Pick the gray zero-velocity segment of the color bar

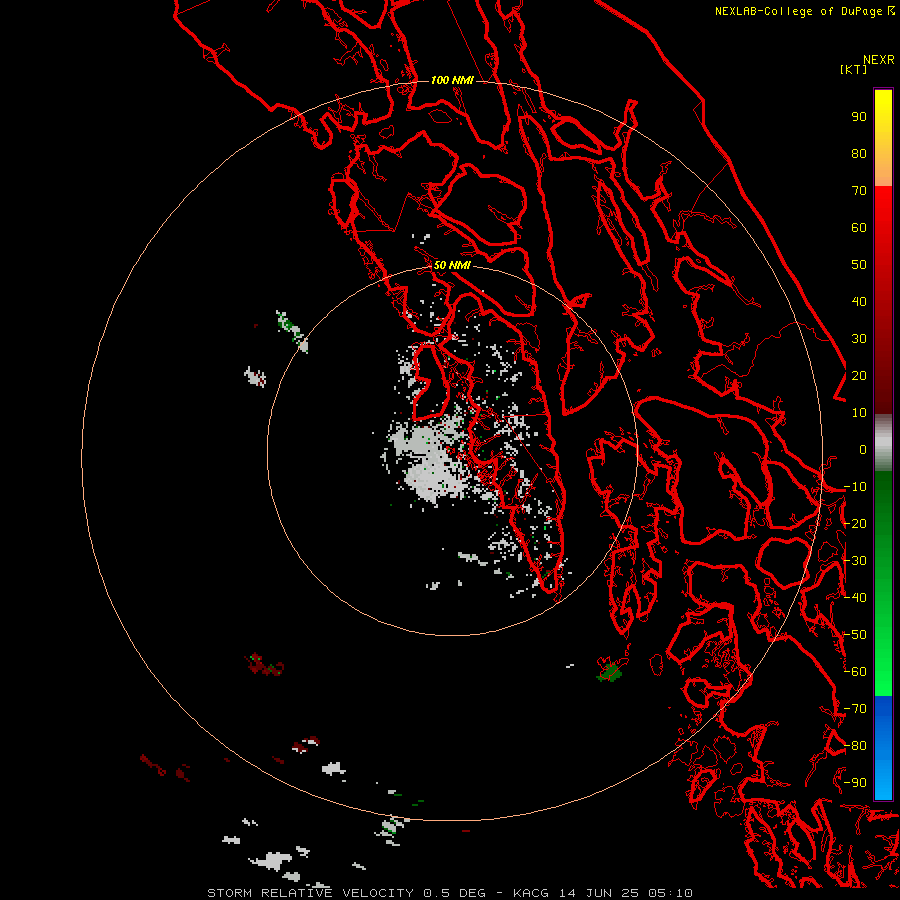coord(883,443)
